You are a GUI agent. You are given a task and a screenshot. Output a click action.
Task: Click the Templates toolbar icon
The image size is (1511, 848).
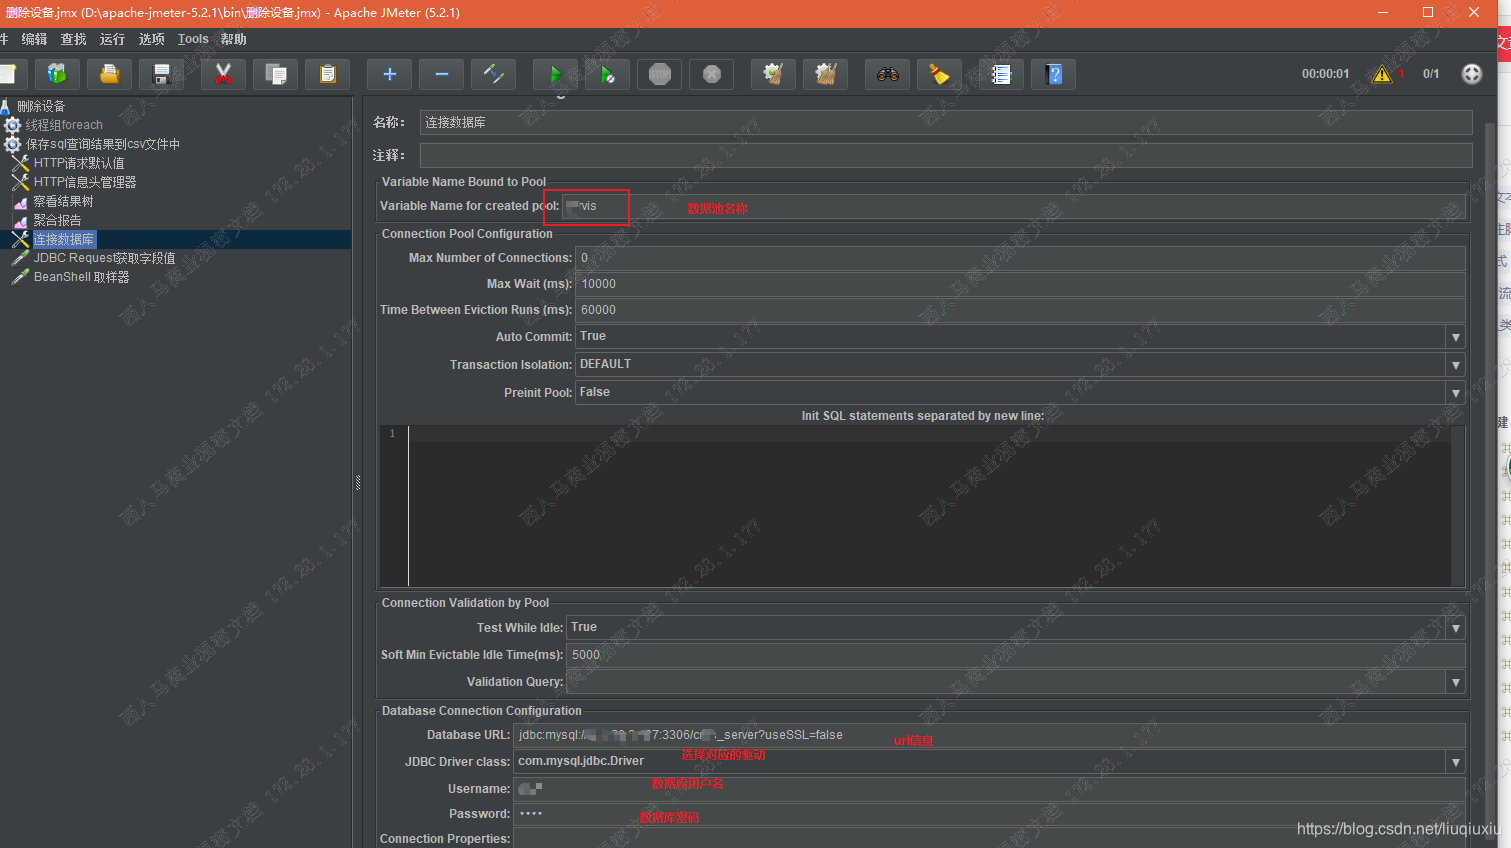pyautogui.click(x=57, y=74)
